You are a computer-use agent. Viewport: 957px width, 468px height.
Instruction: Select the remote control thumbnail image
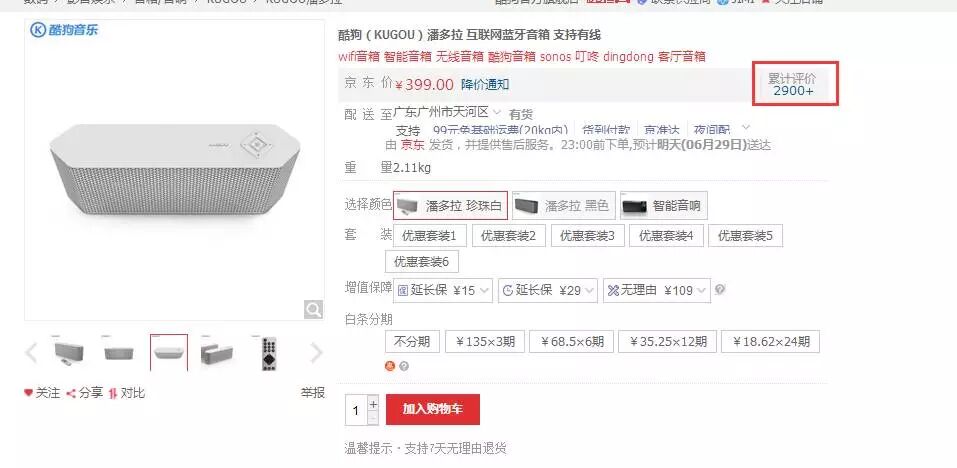(x=269, y=353)
